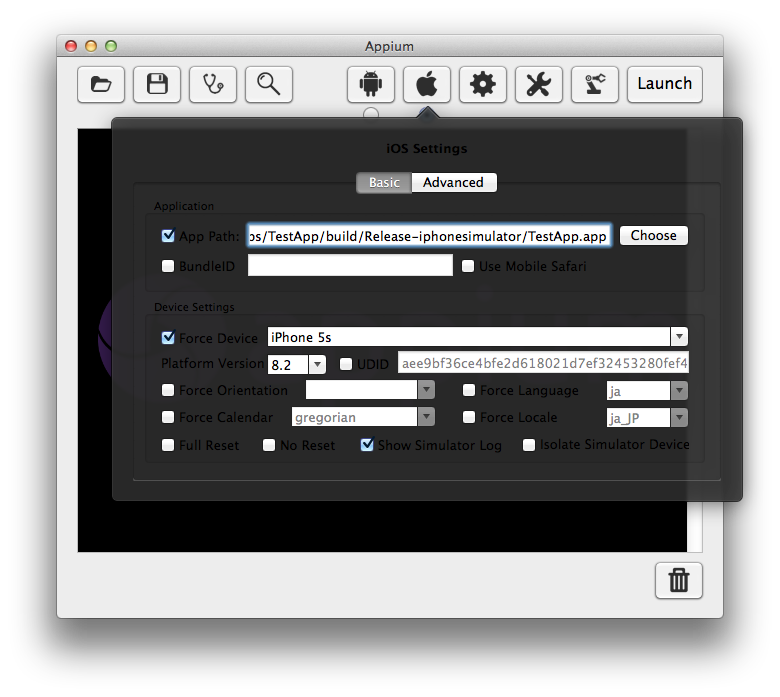Switch to the Advanced tab

[454, 183]
